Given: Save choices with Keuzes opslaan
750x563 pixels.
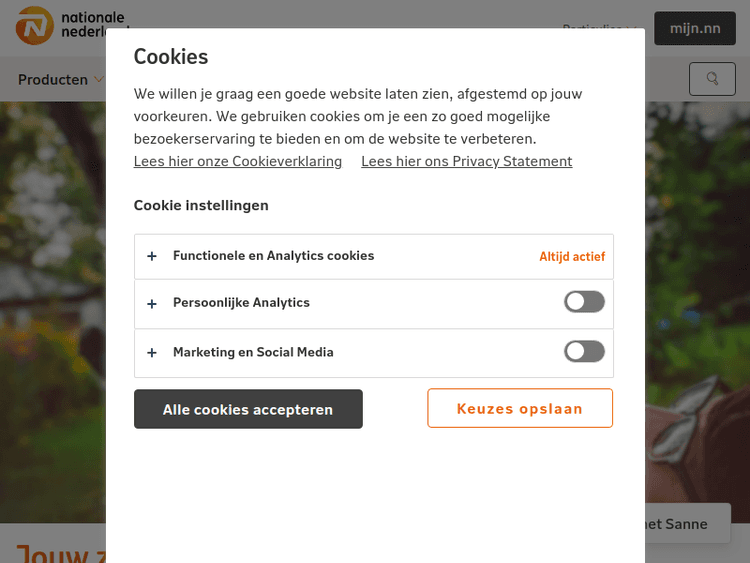Looking at the screenshot, I should click(x=520, y=408).
